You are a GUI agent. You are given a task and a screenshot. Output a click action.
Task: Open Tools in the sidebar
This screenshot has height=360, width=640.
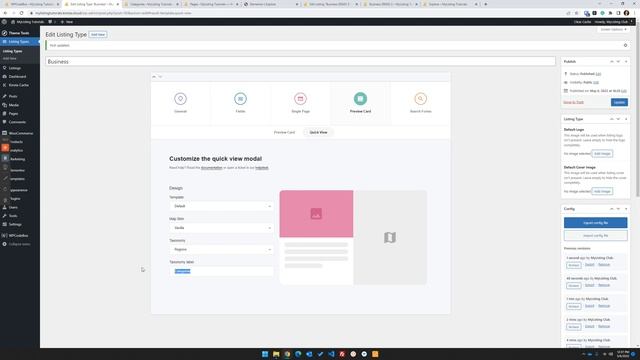[x=13, y=216]
